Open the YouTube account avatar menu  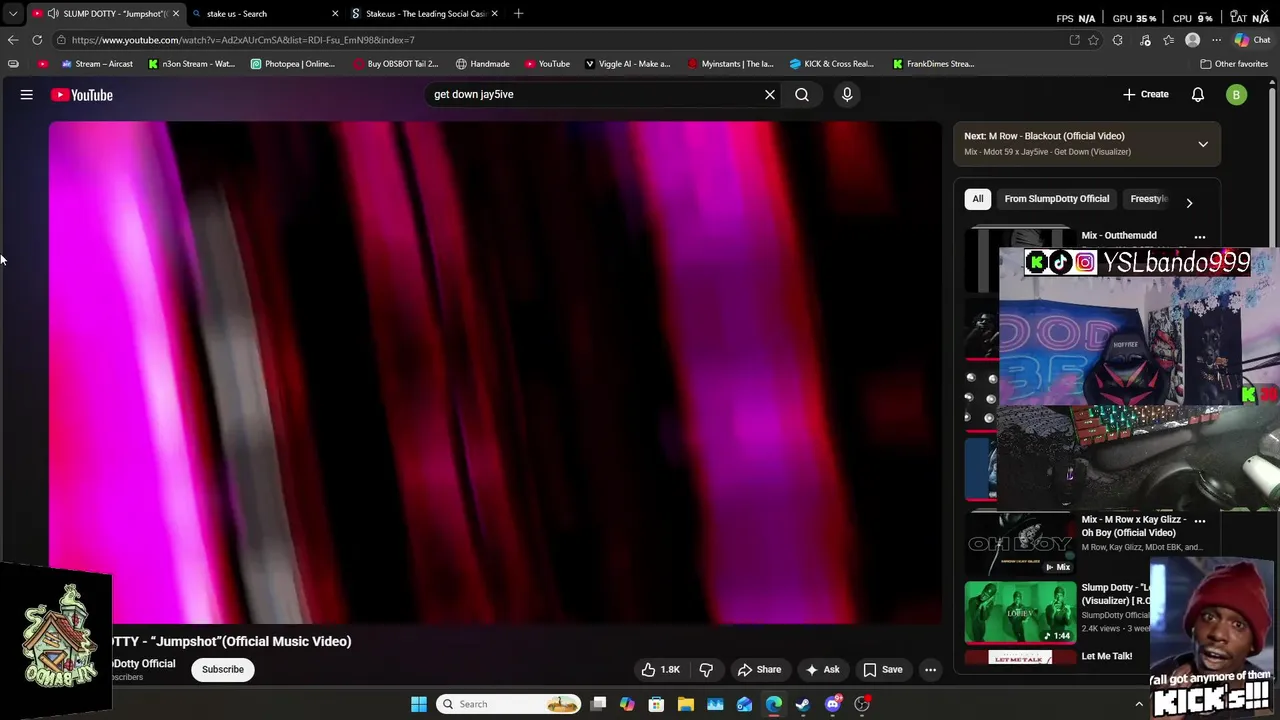pos(1237,95)
